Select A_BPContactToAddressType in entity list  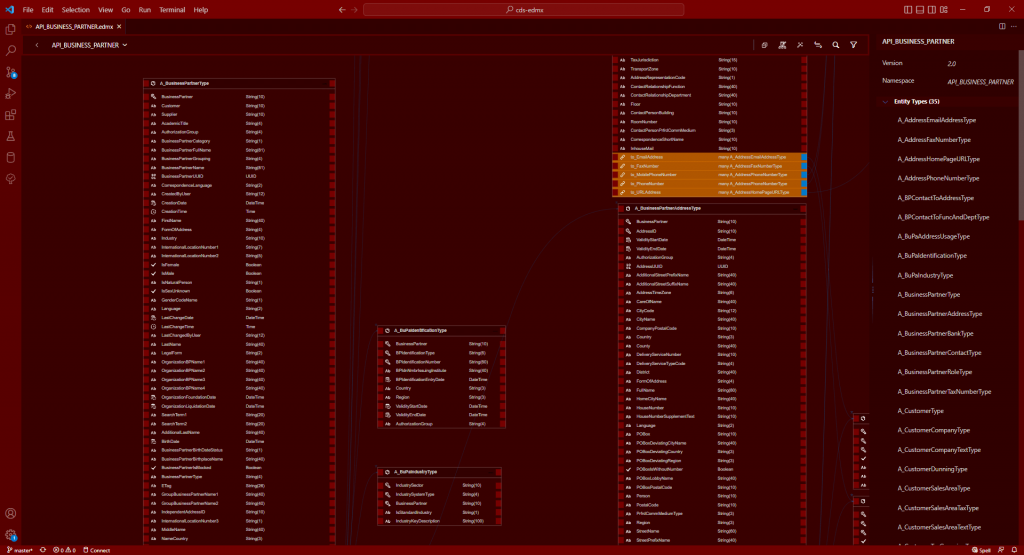tap(935, 198)
